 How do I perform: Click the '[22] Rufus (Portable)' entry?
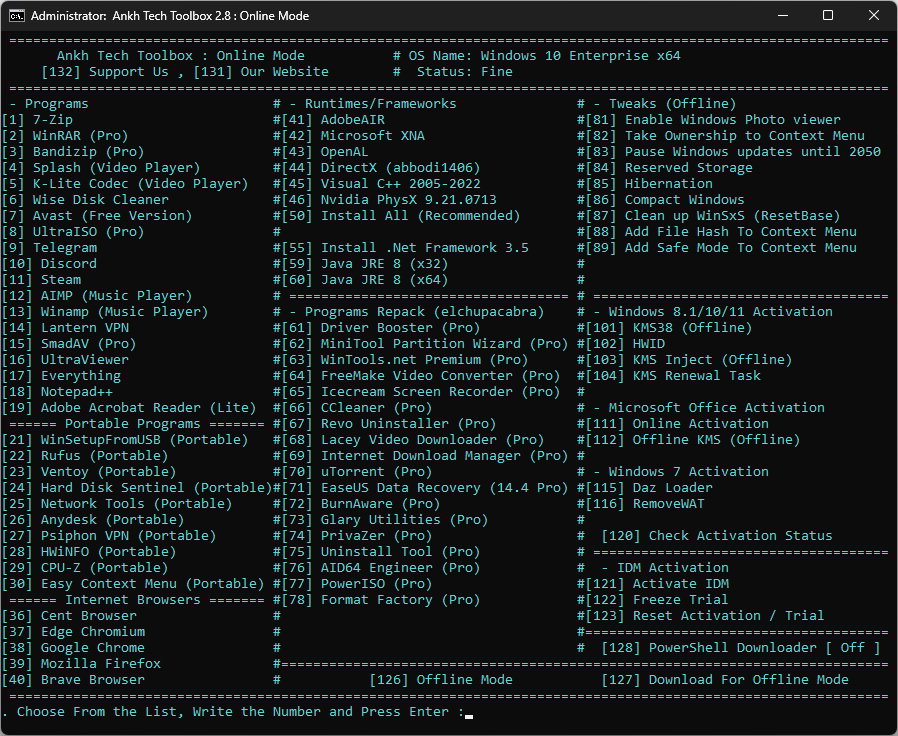(x=85, y=456)
